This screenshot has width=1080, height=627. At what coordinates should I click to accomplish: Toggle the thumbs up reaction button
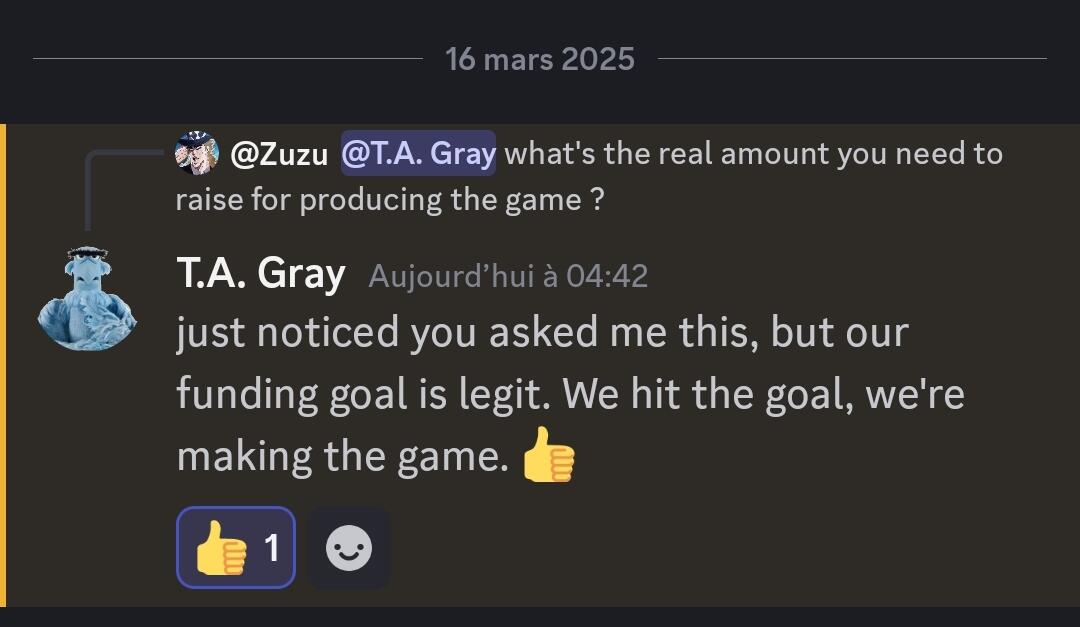236,548
